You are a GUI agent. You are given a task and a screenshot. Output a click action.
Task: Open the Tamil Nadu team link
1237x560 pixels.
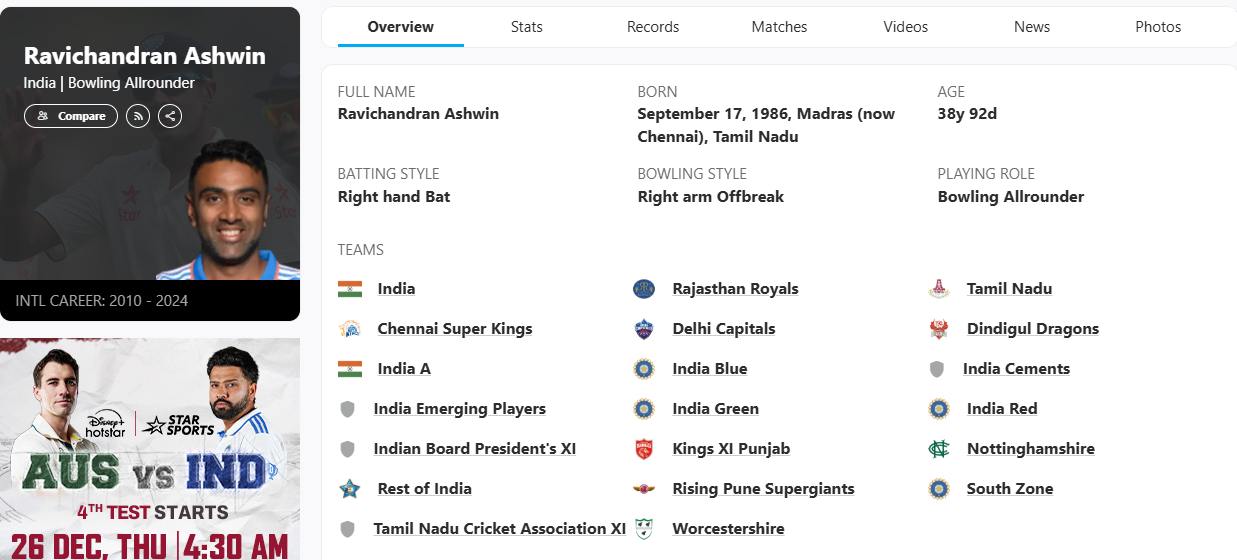click(1009, 289)
